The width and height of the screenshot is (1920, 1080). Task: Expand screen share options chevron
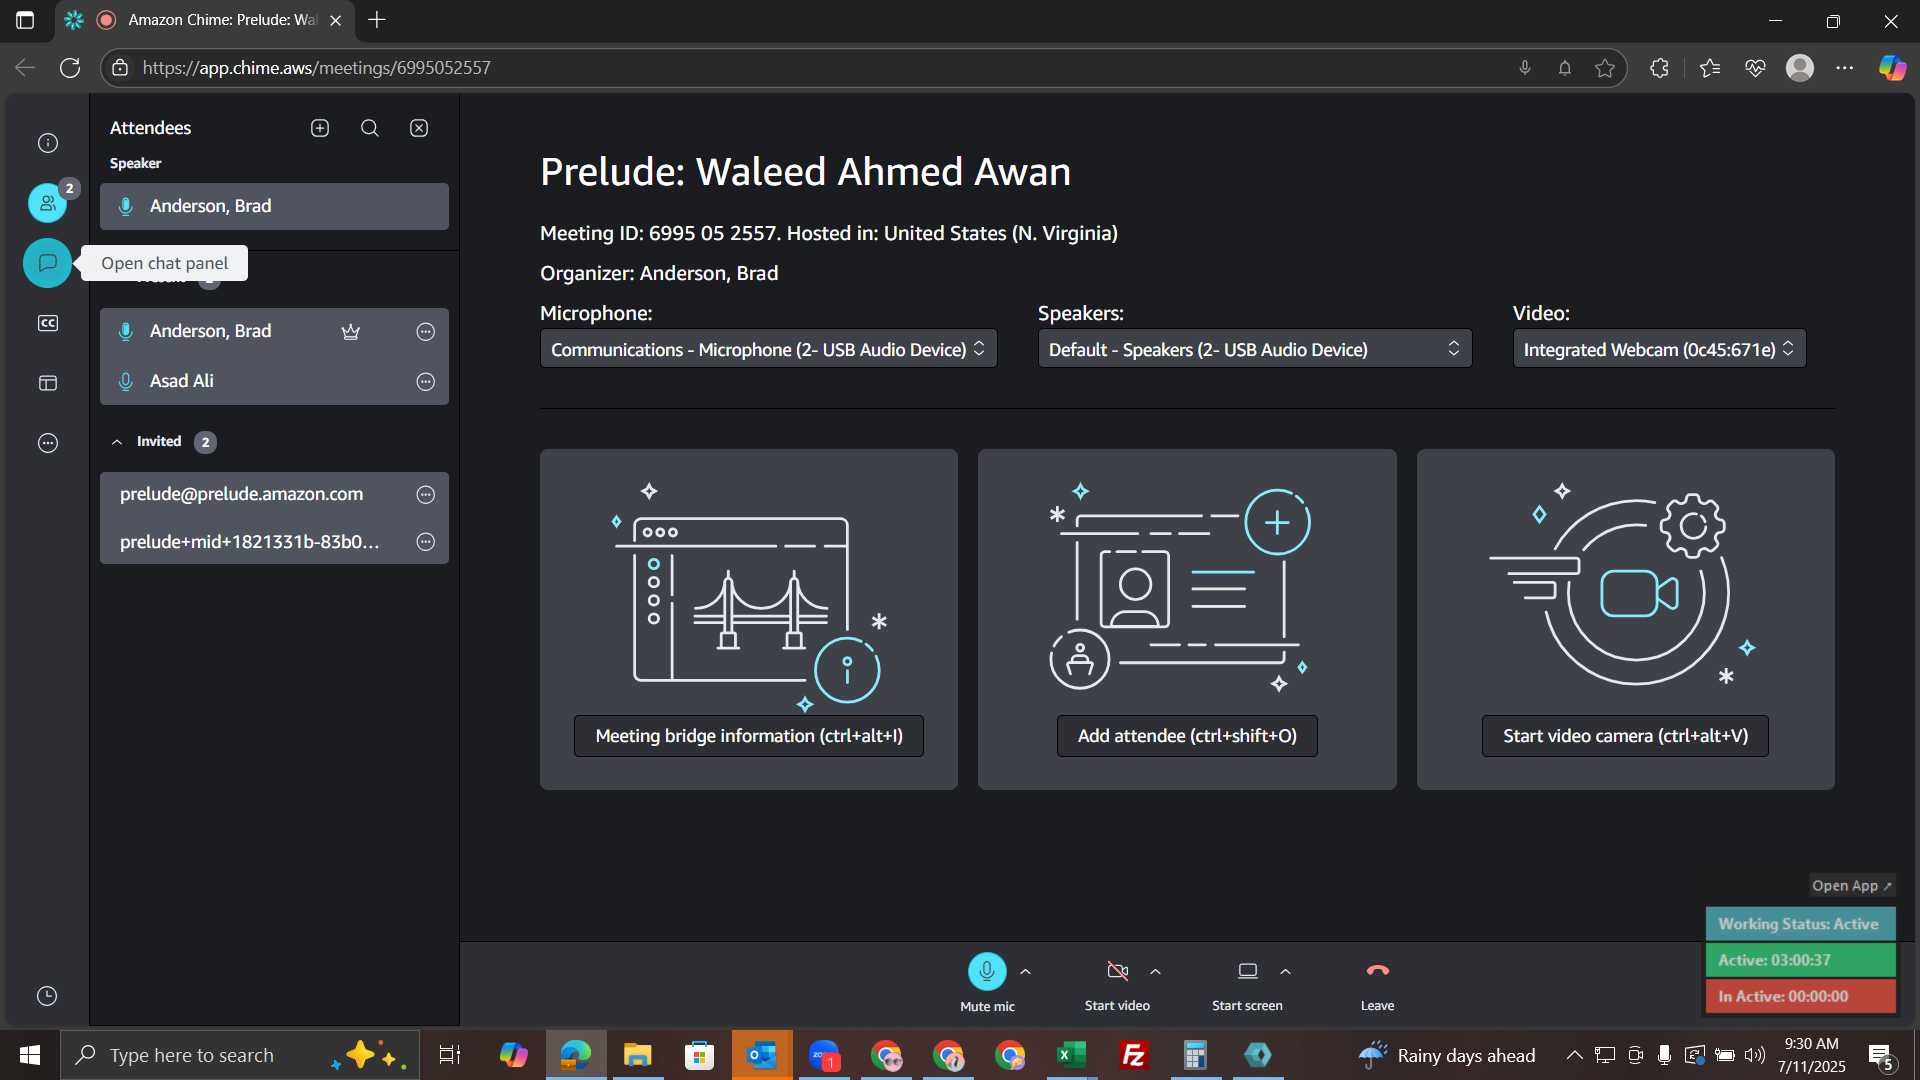pos(1285,971)
